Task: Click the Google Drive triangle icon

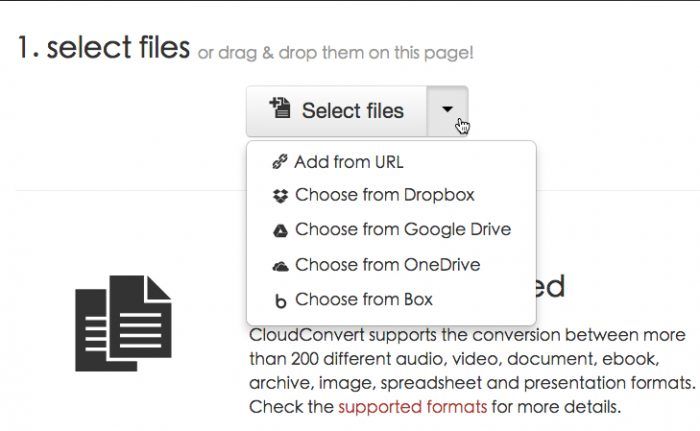Action: 279,231
